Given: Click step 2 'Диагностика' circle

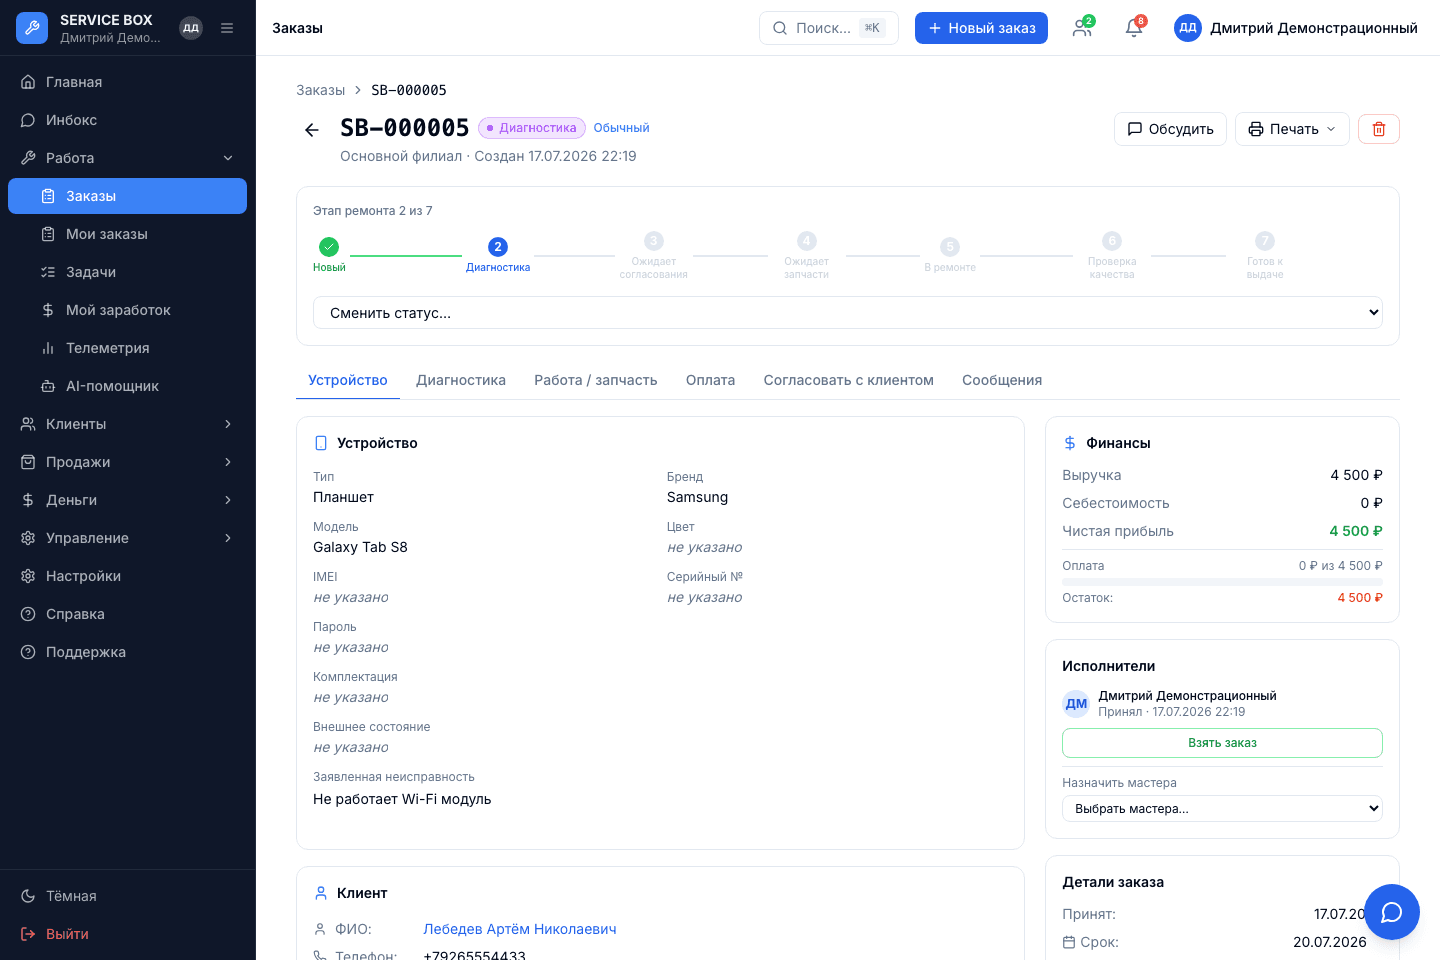Looking at the screenshot, I should coord(498,246).
